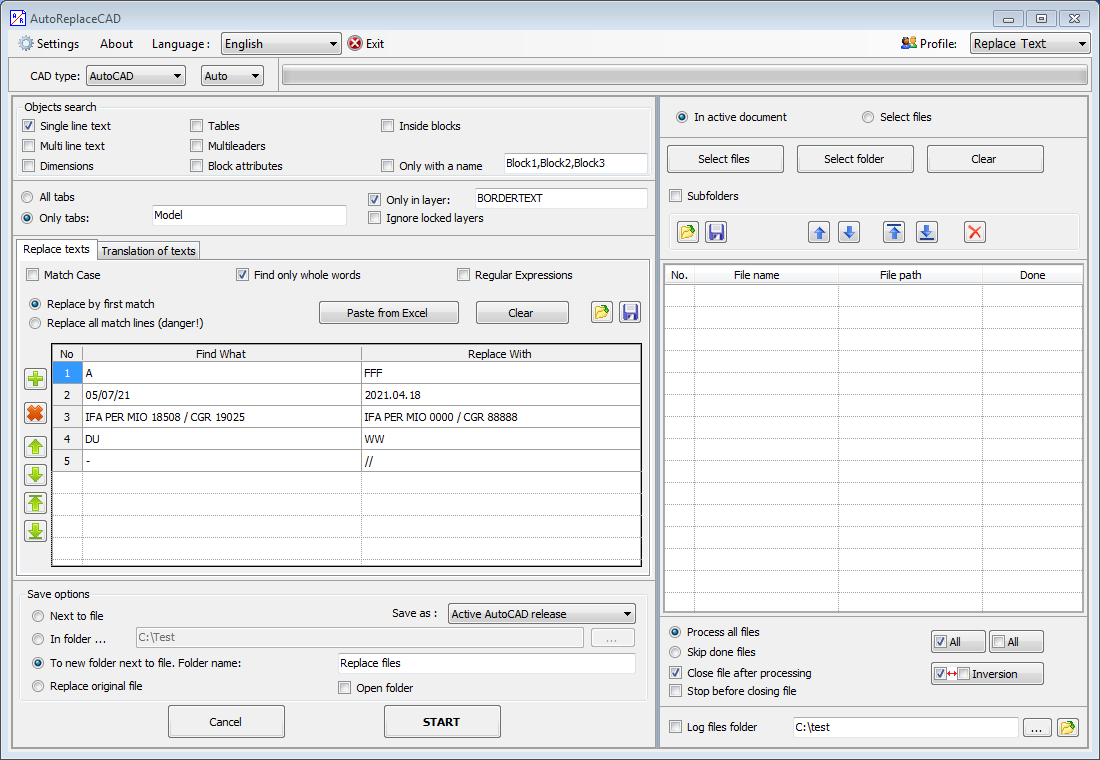Viewport: 1100px width, 760px height.
Task: Move replace row down one step
Action: pos(35,474)
